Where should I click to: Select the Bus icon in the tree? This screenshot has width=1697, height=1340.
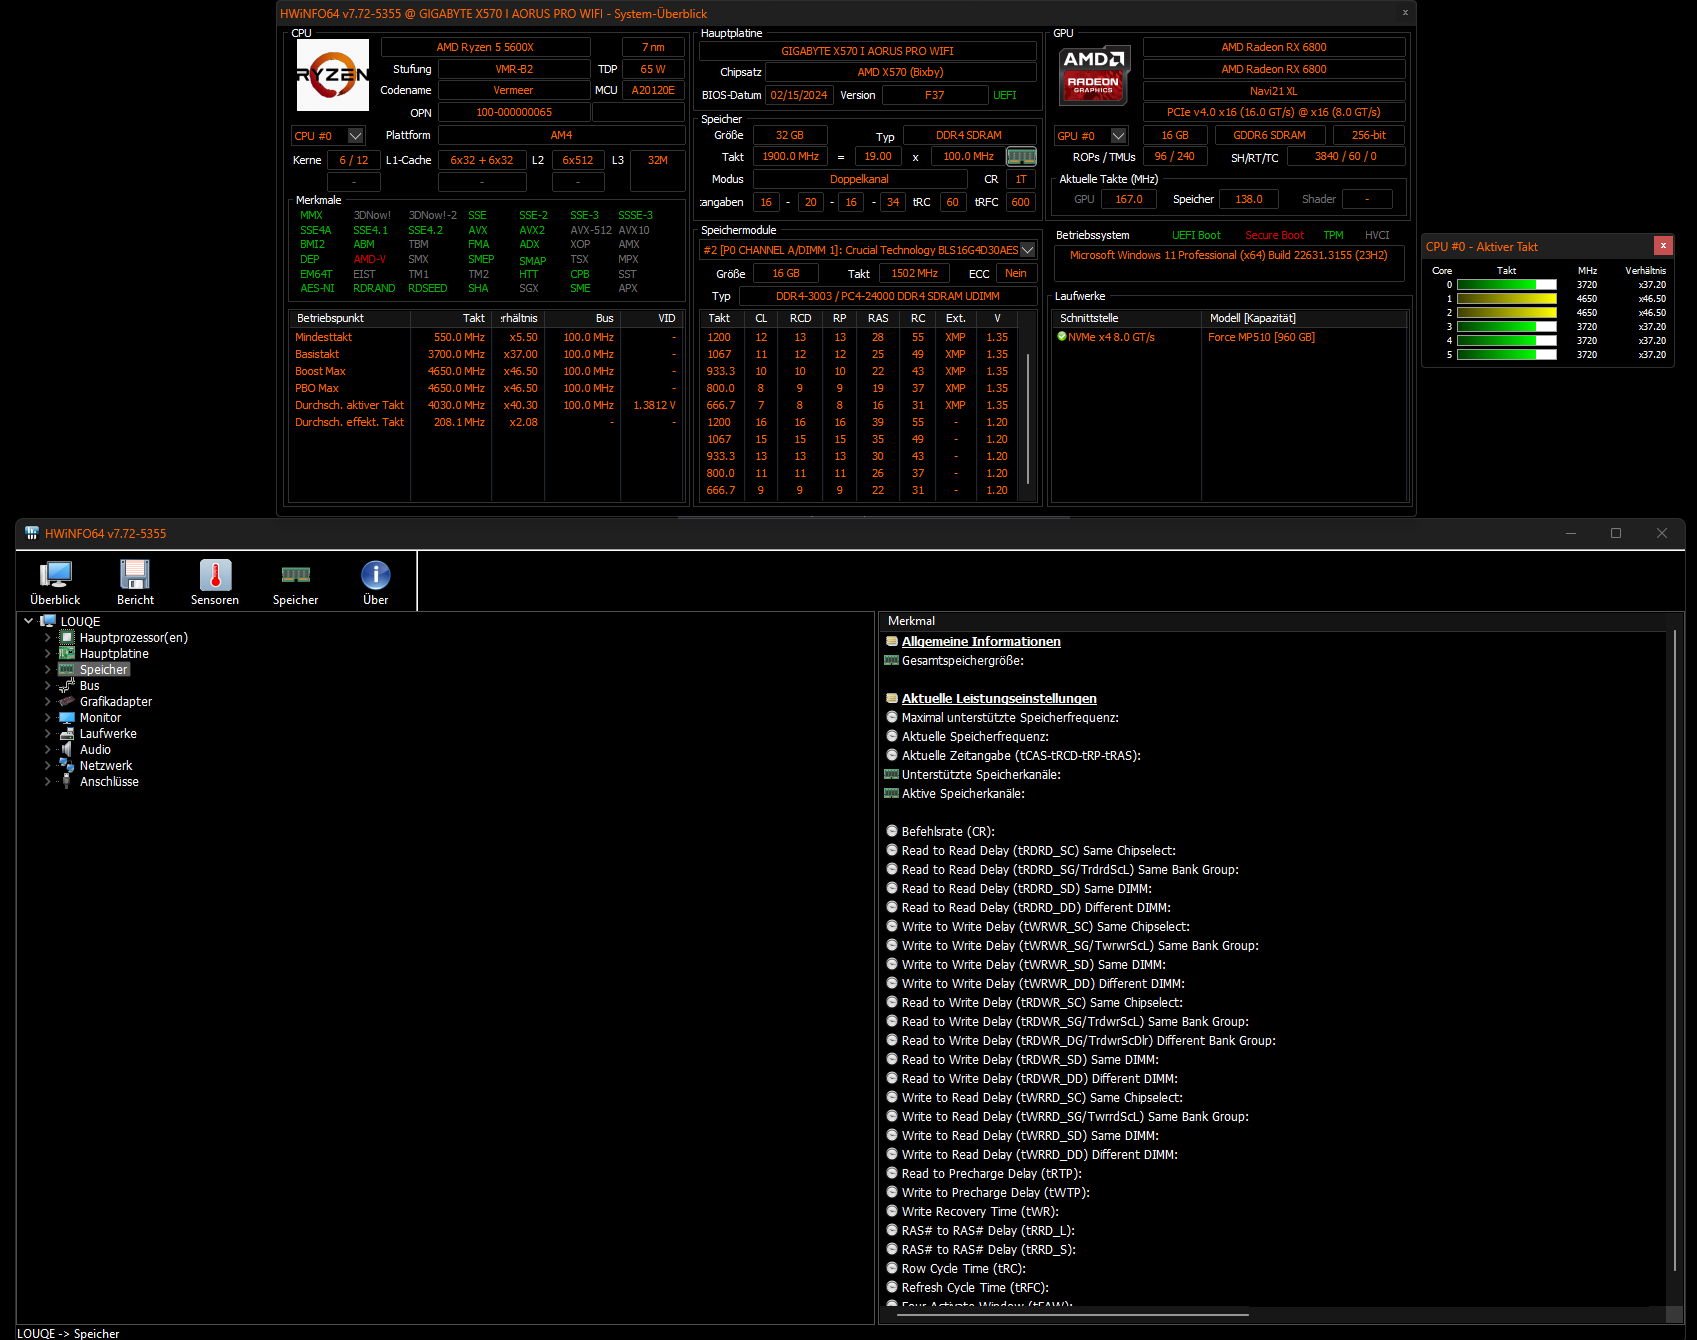click(x=67, y=685)
